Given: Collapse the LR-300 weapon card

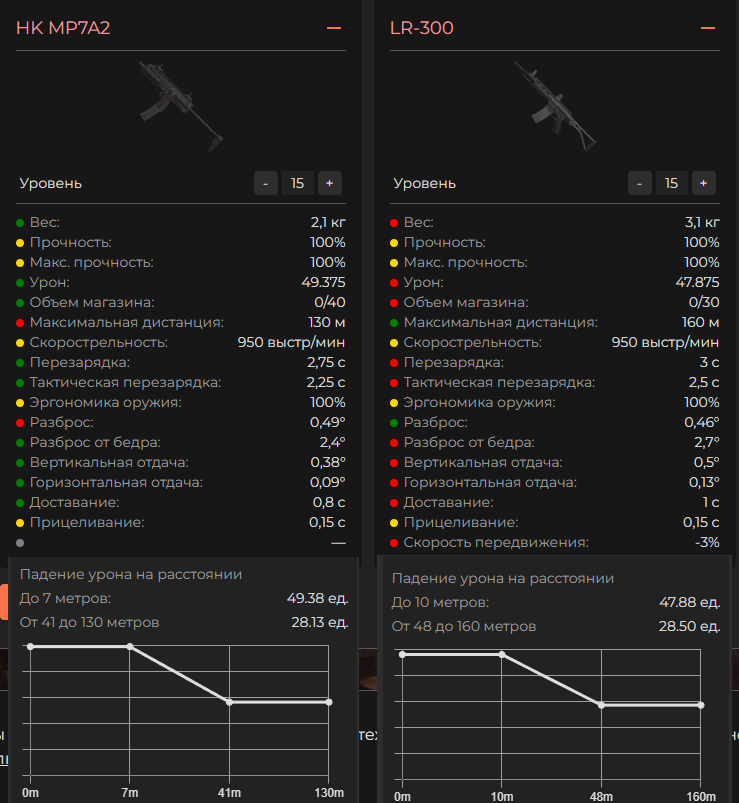Looking at the screenshot, I should click(708, 28).
